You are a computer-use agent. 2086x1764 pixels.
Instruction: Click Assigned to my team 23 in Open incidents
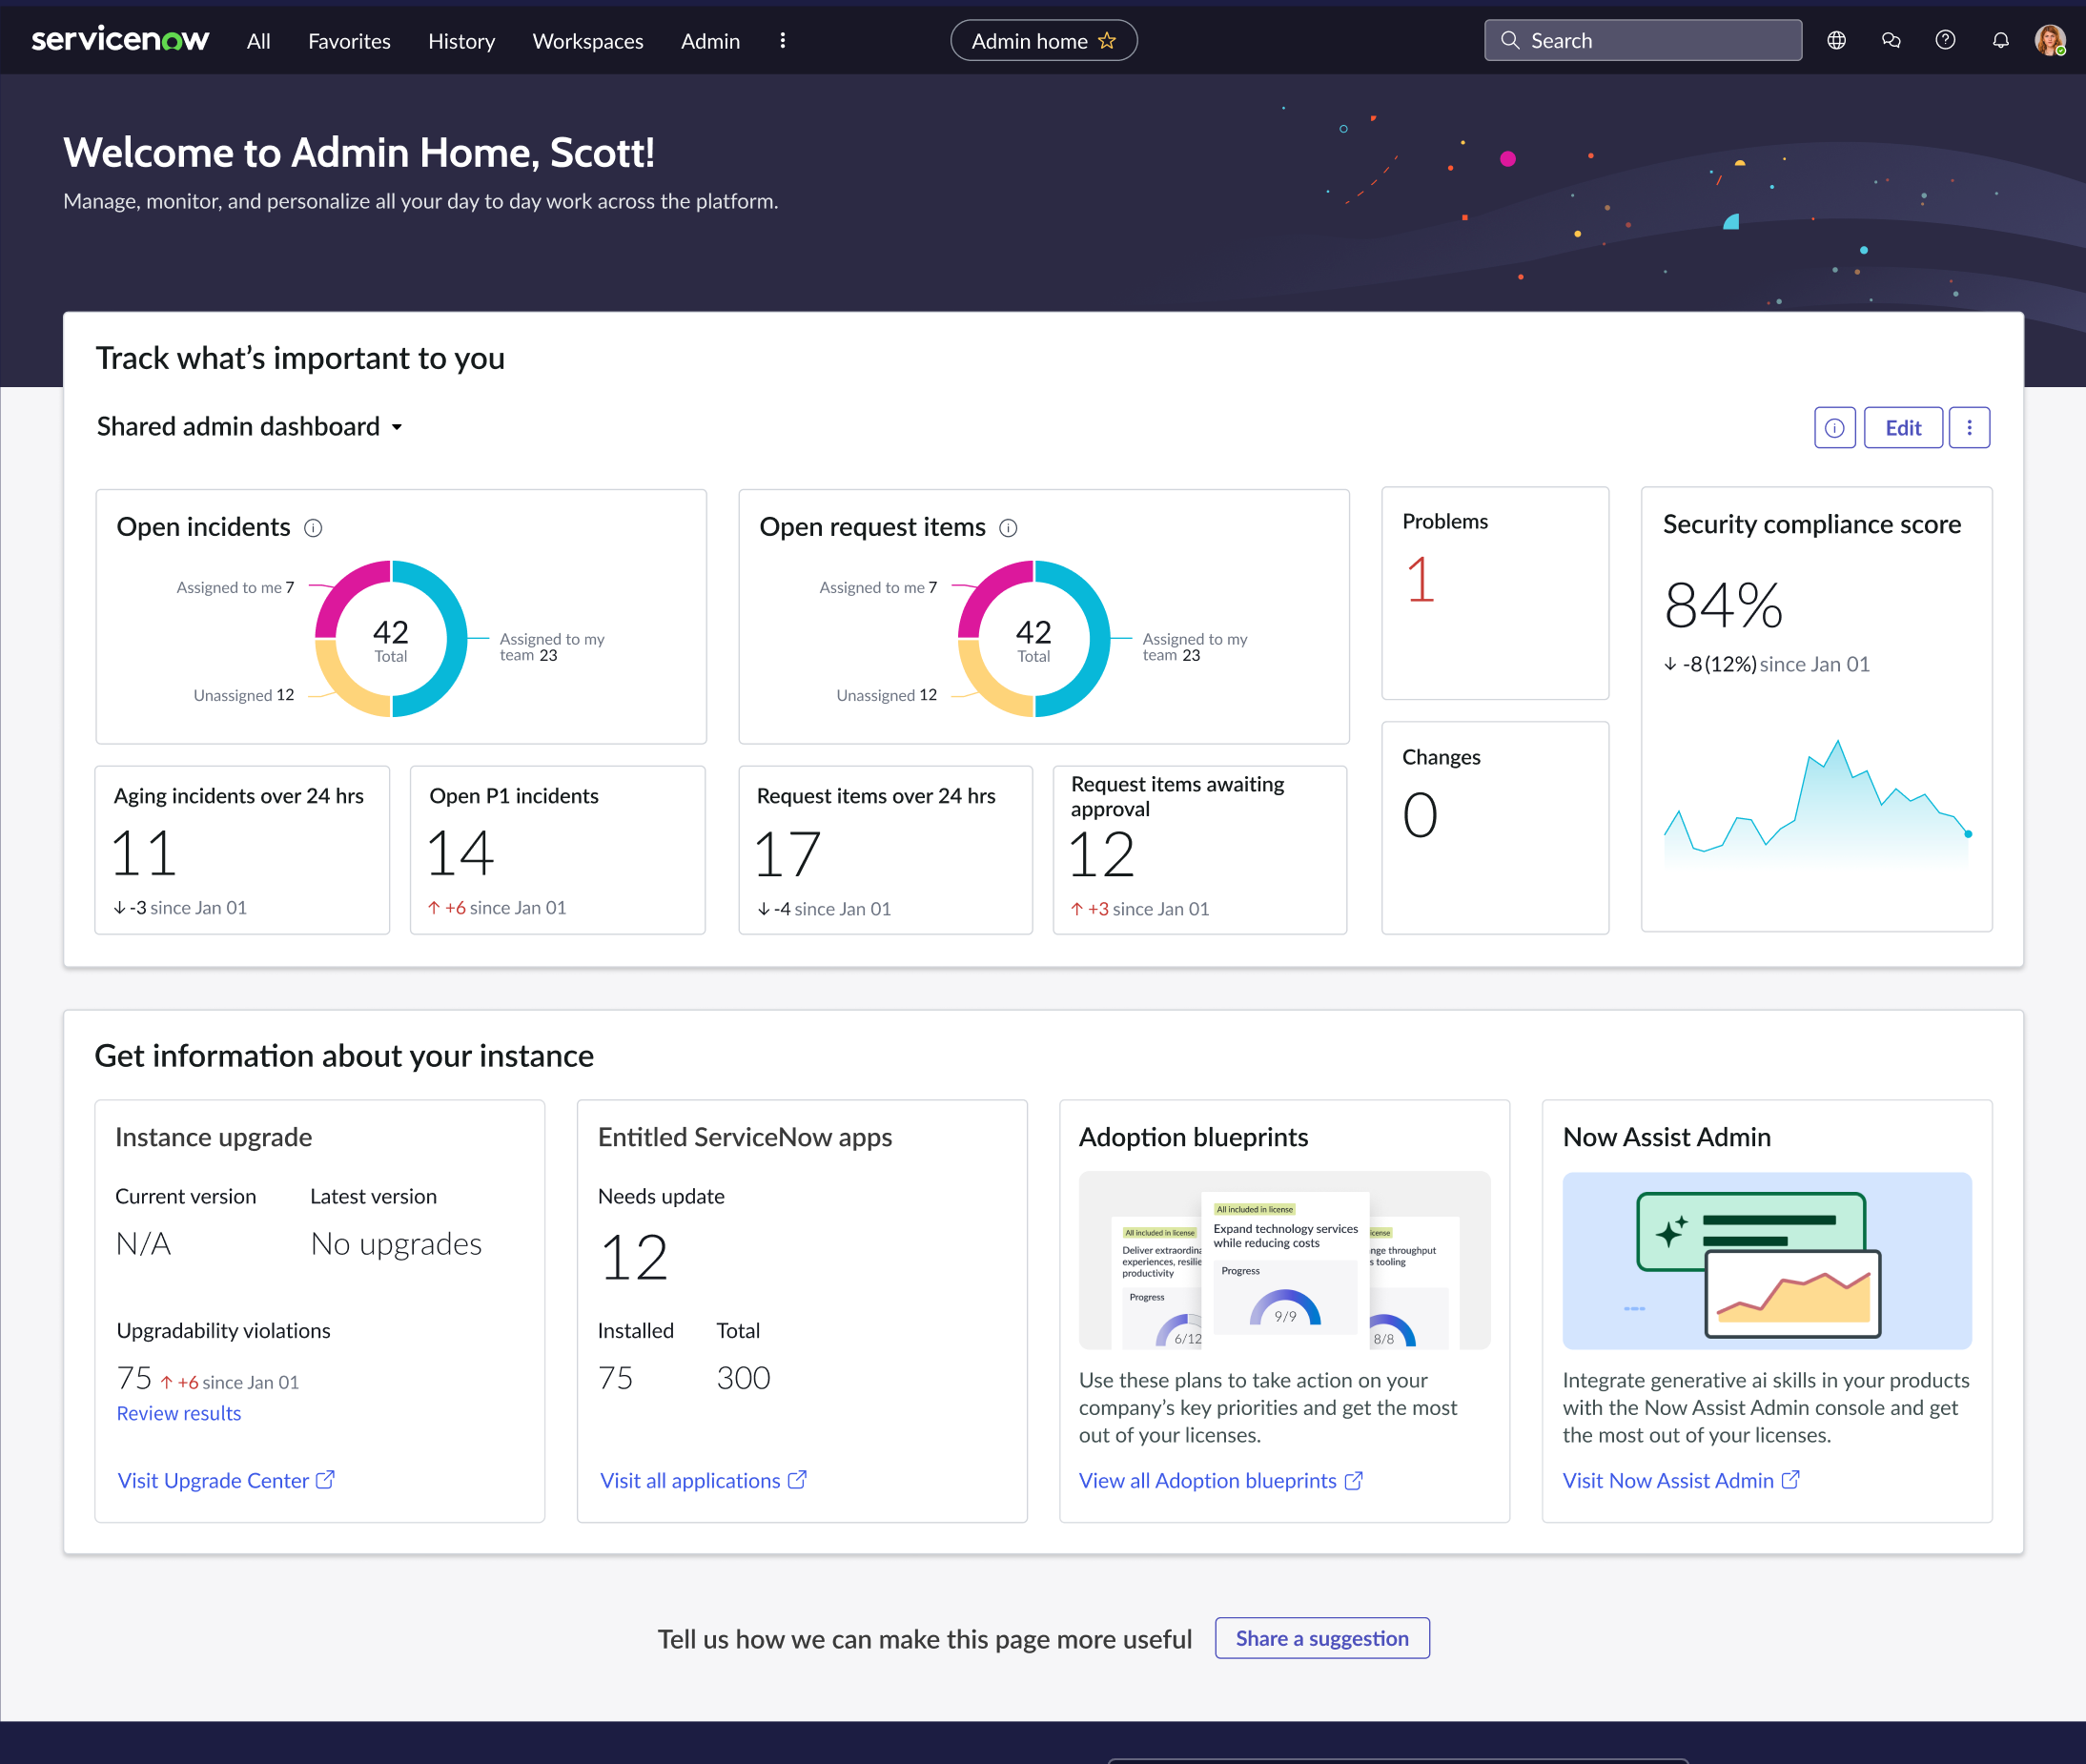tap(552, 647)
